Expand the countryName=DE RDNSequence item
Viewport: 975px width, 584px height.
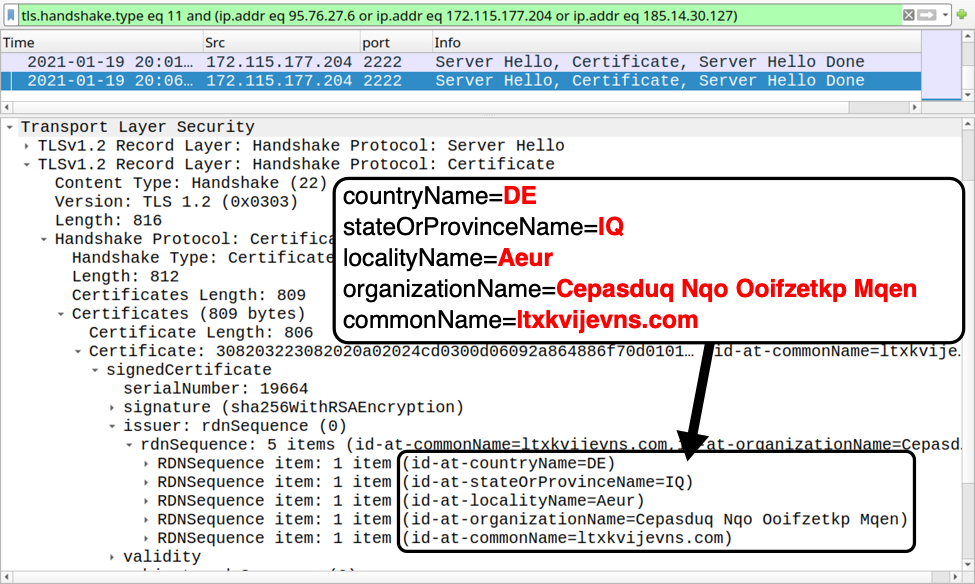146,463
